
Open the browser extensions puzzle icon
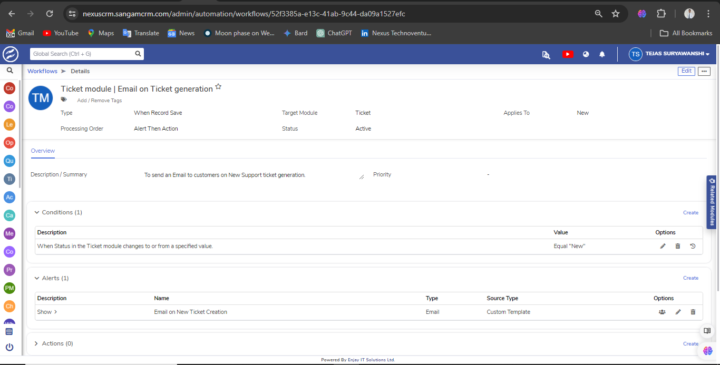pos(661,14)
